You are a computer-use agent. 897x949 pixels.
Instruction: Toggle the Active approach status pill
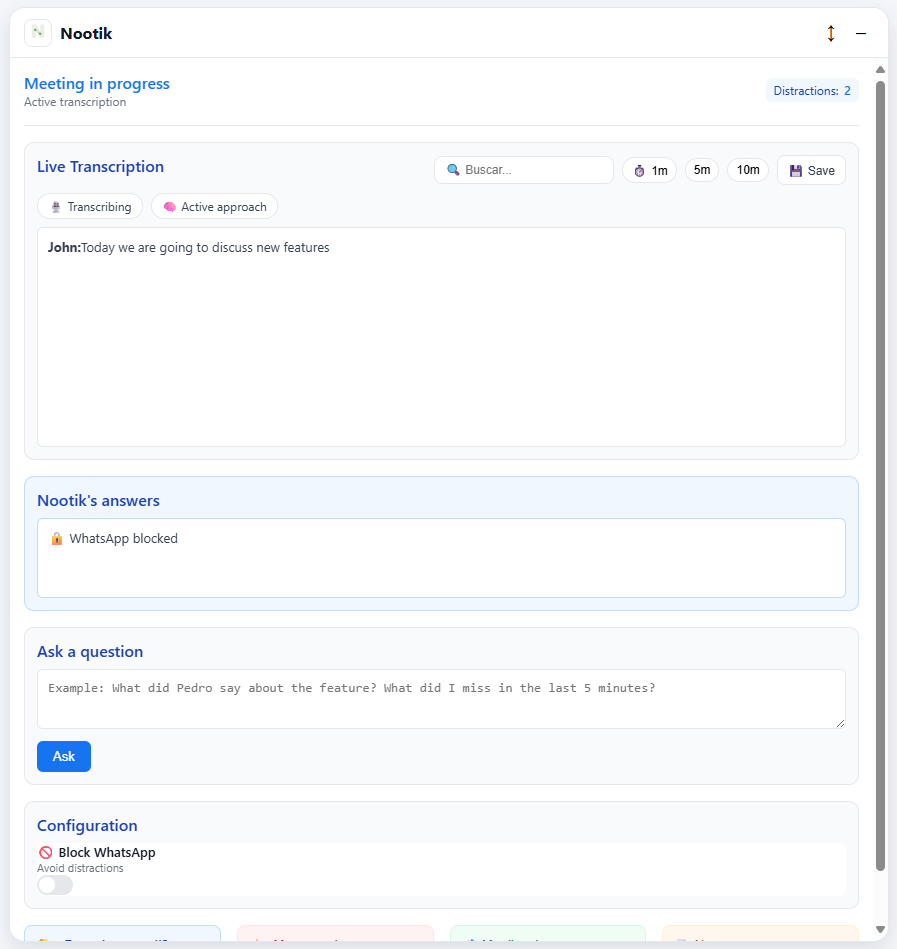click(214, 206)
